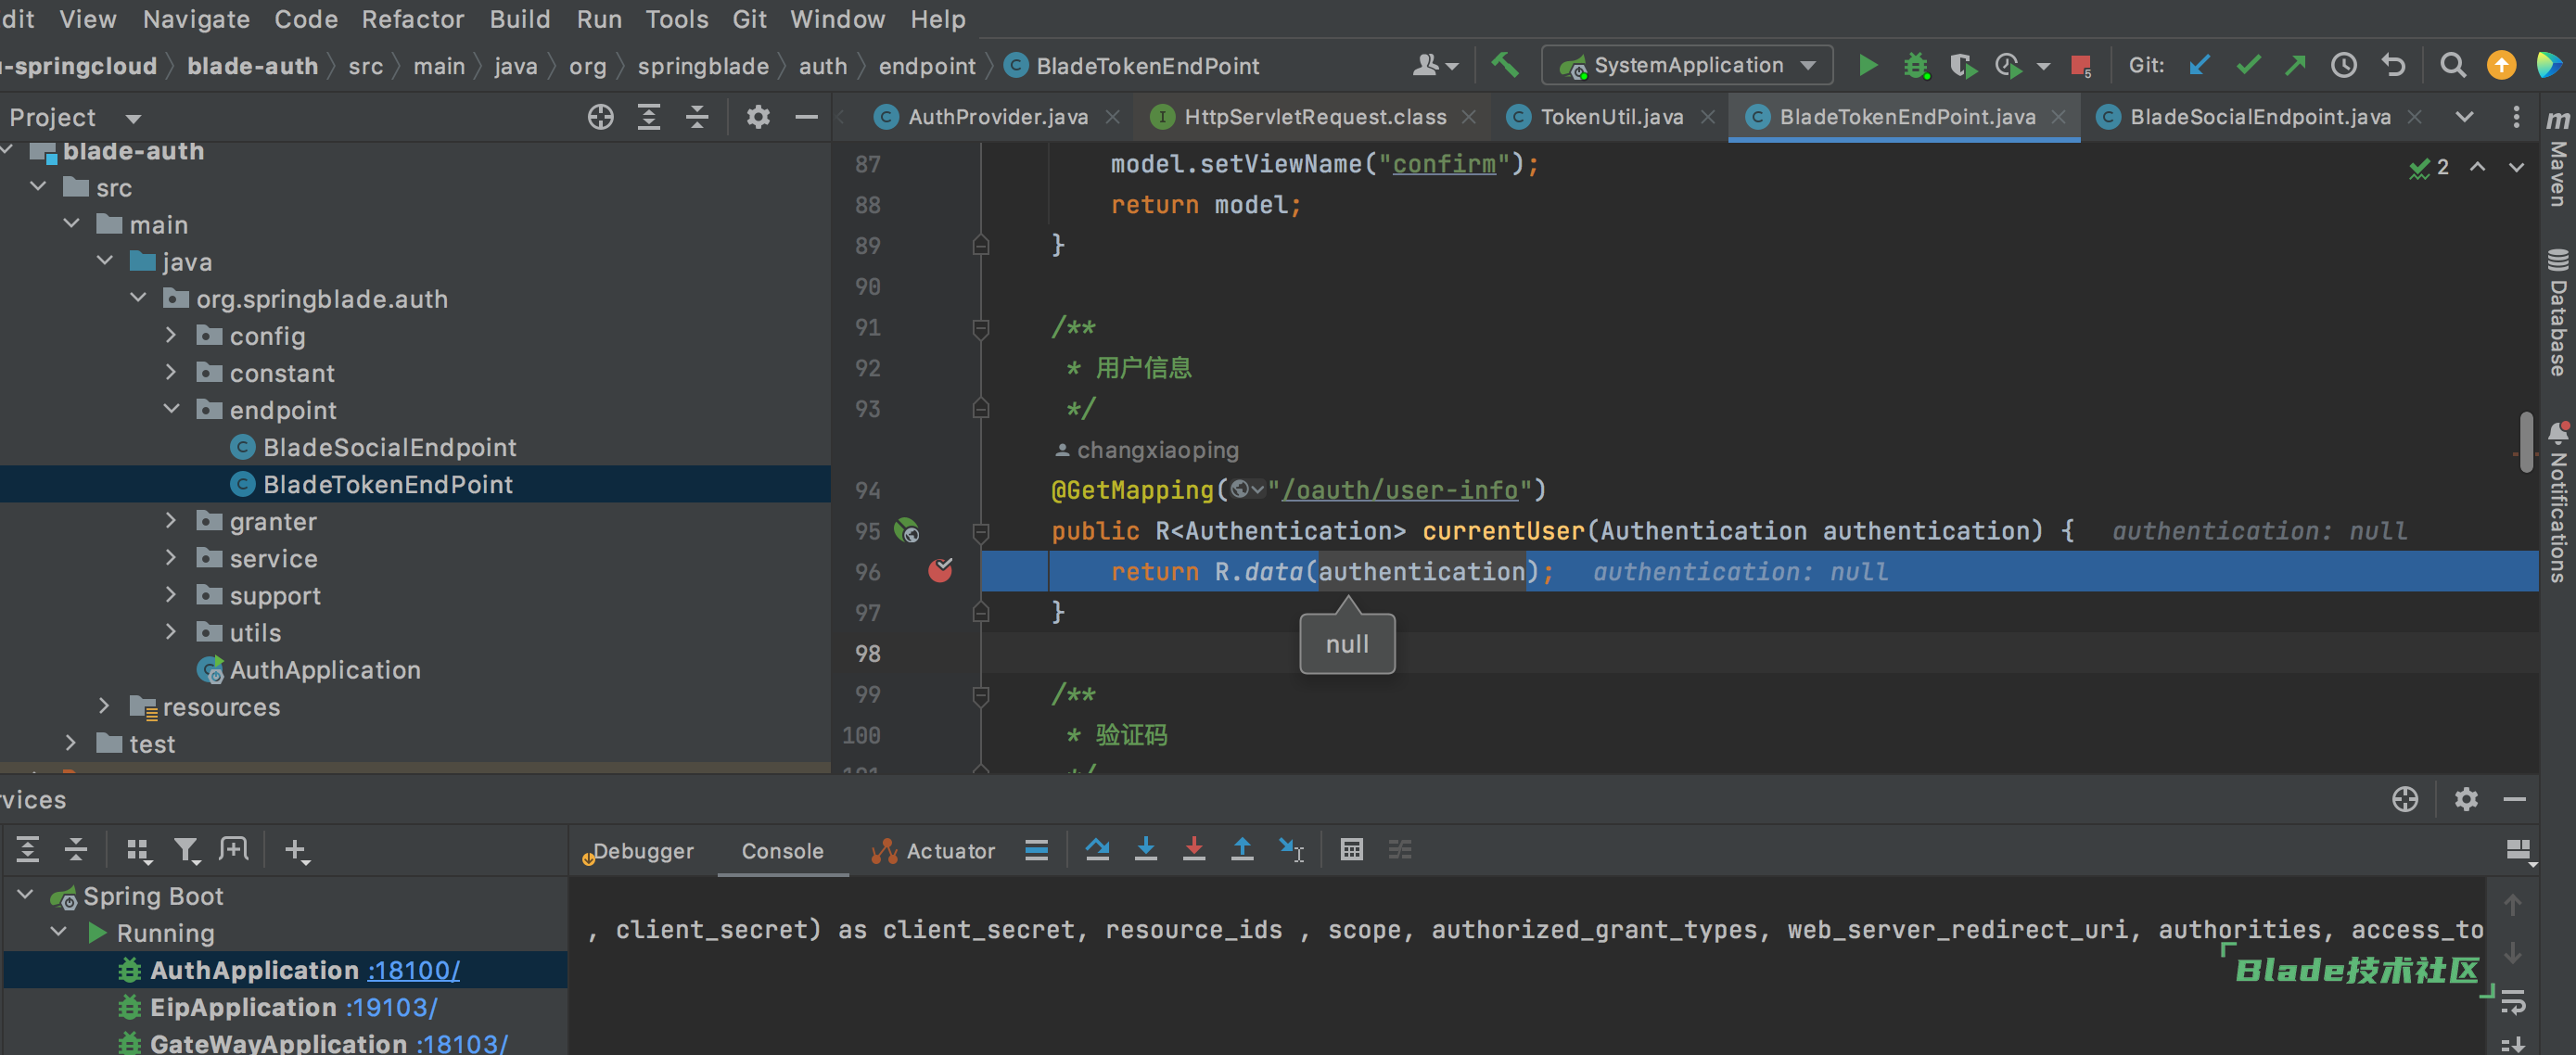Click the confirm view name link
Image resolution: width=2576 pixels, height=1055 pixels.
(1444, 164)
